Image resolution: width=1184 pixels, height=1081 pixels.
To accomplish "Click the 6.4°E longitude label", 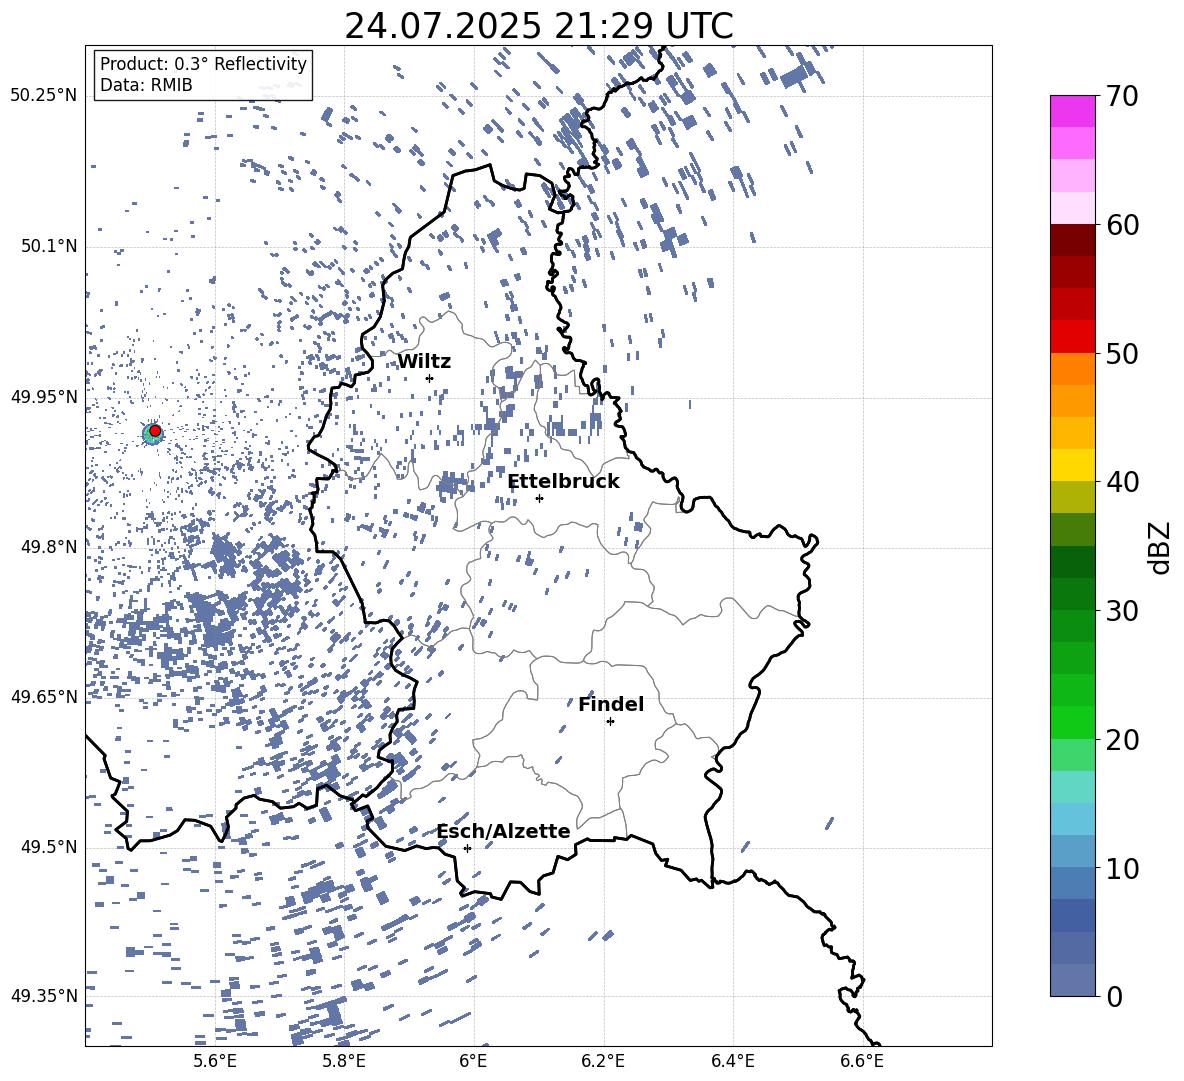I will pyautogui.click(x=732, y=1061).
